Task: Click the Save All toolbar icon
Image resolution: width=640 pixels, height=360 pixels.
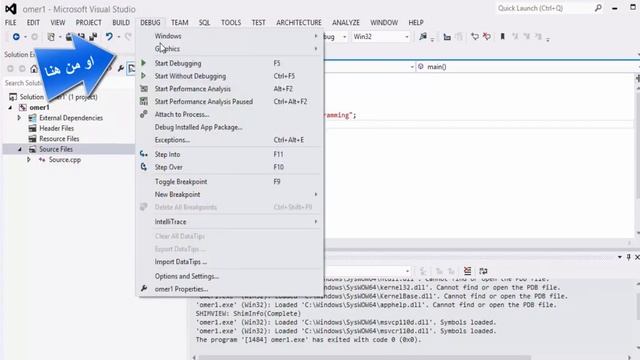Action: click(93, 37)
